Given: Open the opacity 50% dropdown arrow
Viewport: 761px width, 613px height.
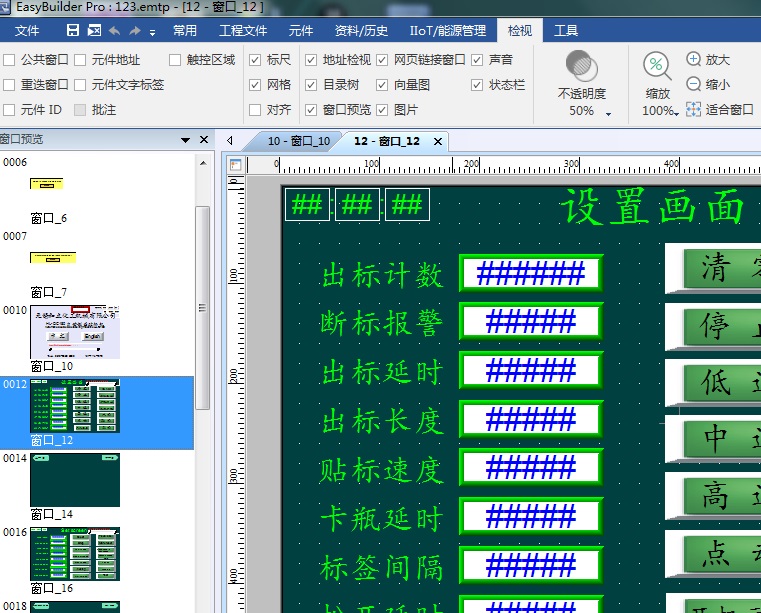Looking at the screenshot, I should pyautogui.click(x=608, y=113).
